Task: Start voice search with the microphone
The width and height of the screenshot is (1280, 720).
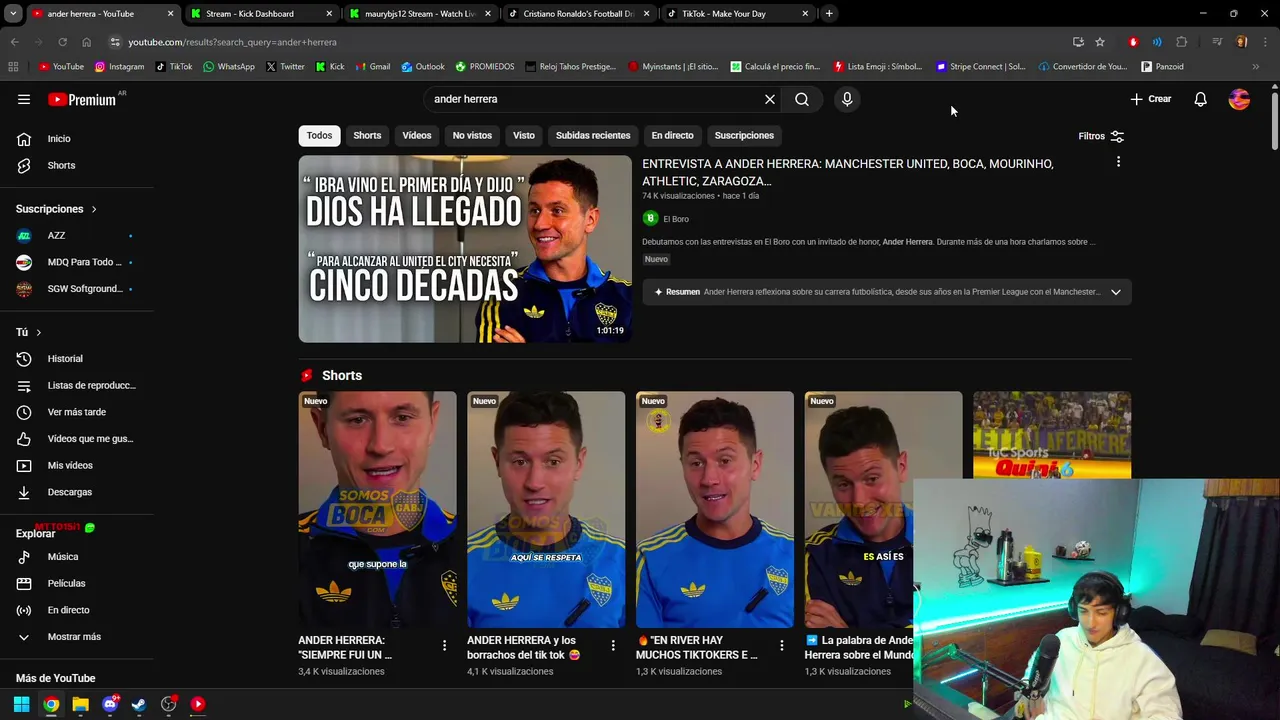Action: [847, 99]
